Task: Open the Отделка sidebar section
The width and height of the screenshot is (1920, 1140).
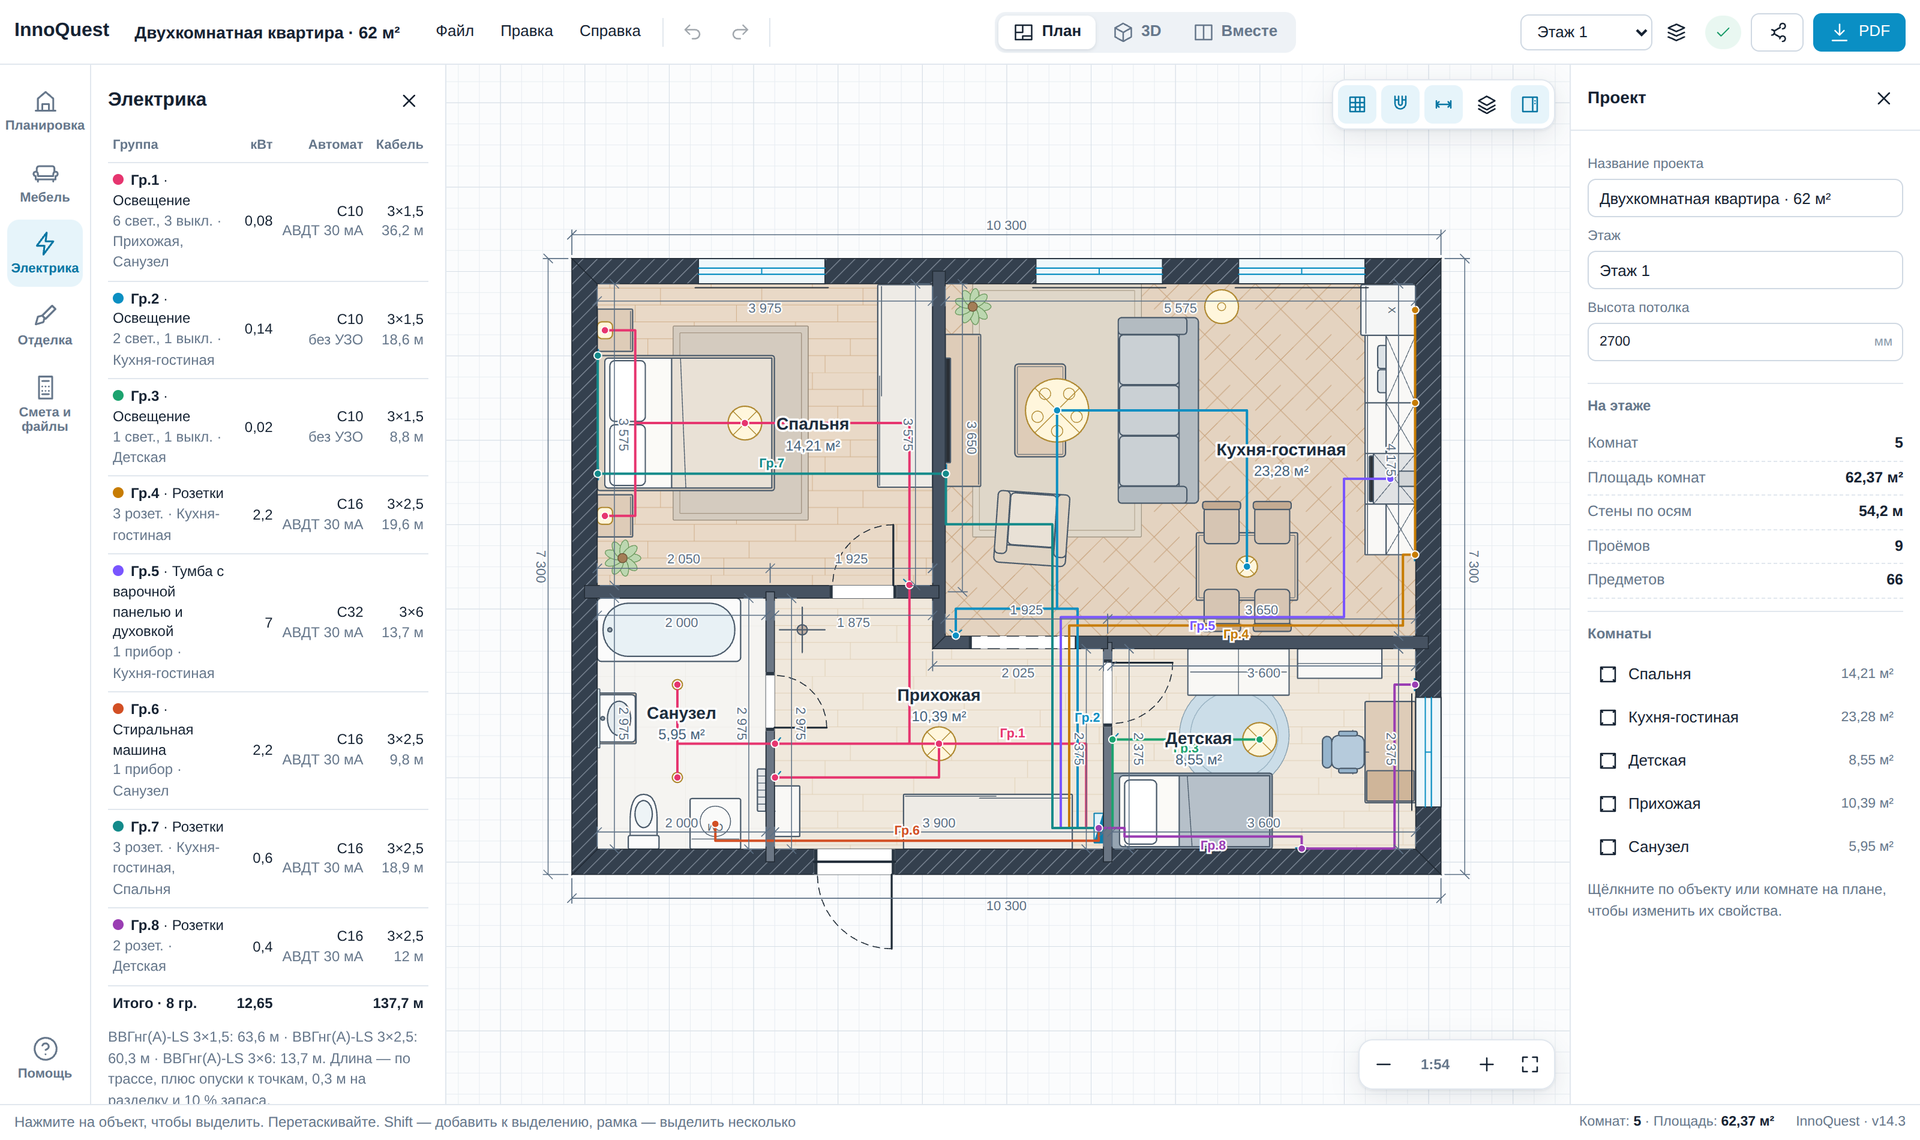Action: point(45,326)
